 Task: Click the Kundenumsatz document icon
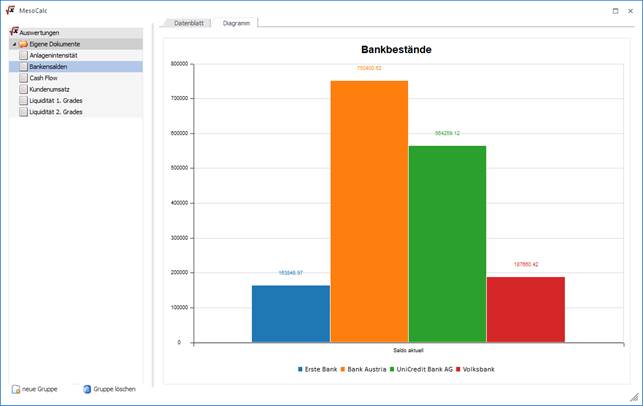(23, 89)
